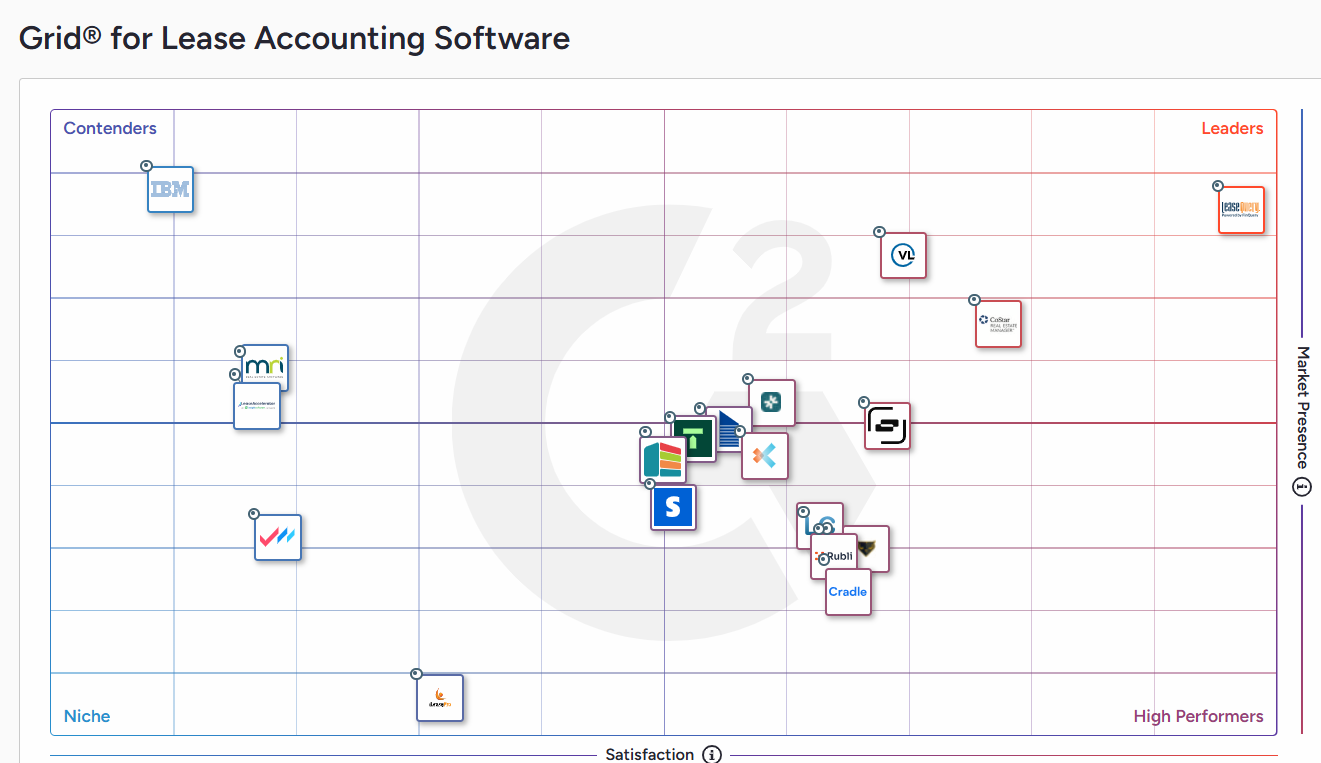Select the blue S logo tile
The width and height of the screenshot is (1321, 763).
point(673,507)
